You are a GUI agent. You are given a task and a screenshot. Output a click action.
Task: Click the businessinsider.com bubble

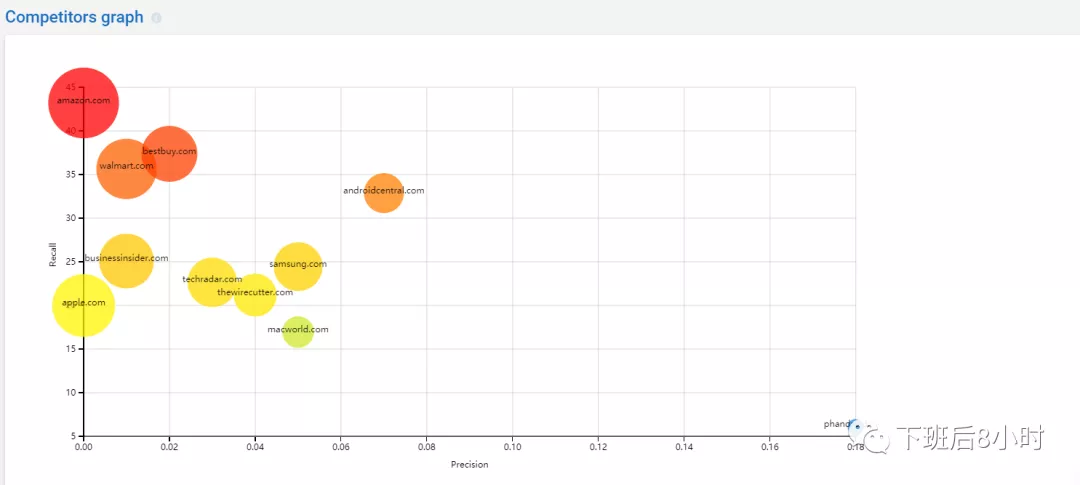126,260
